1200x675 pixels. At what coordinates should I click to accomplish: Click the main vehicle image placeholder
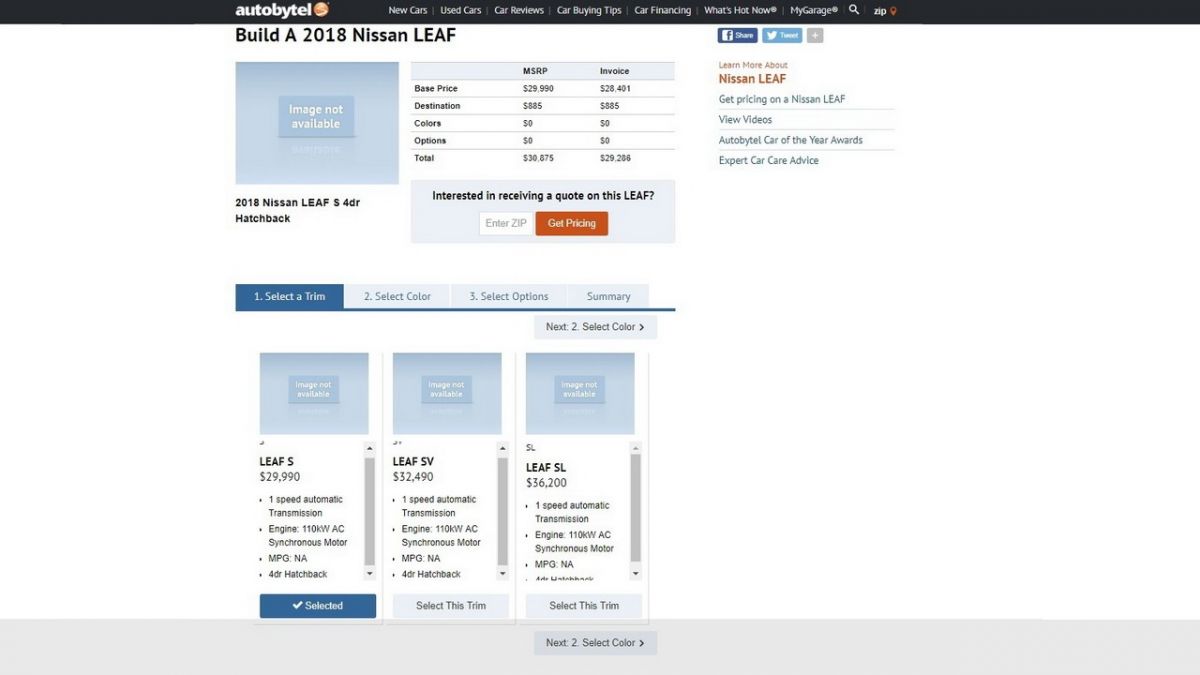tap(317, 123)
